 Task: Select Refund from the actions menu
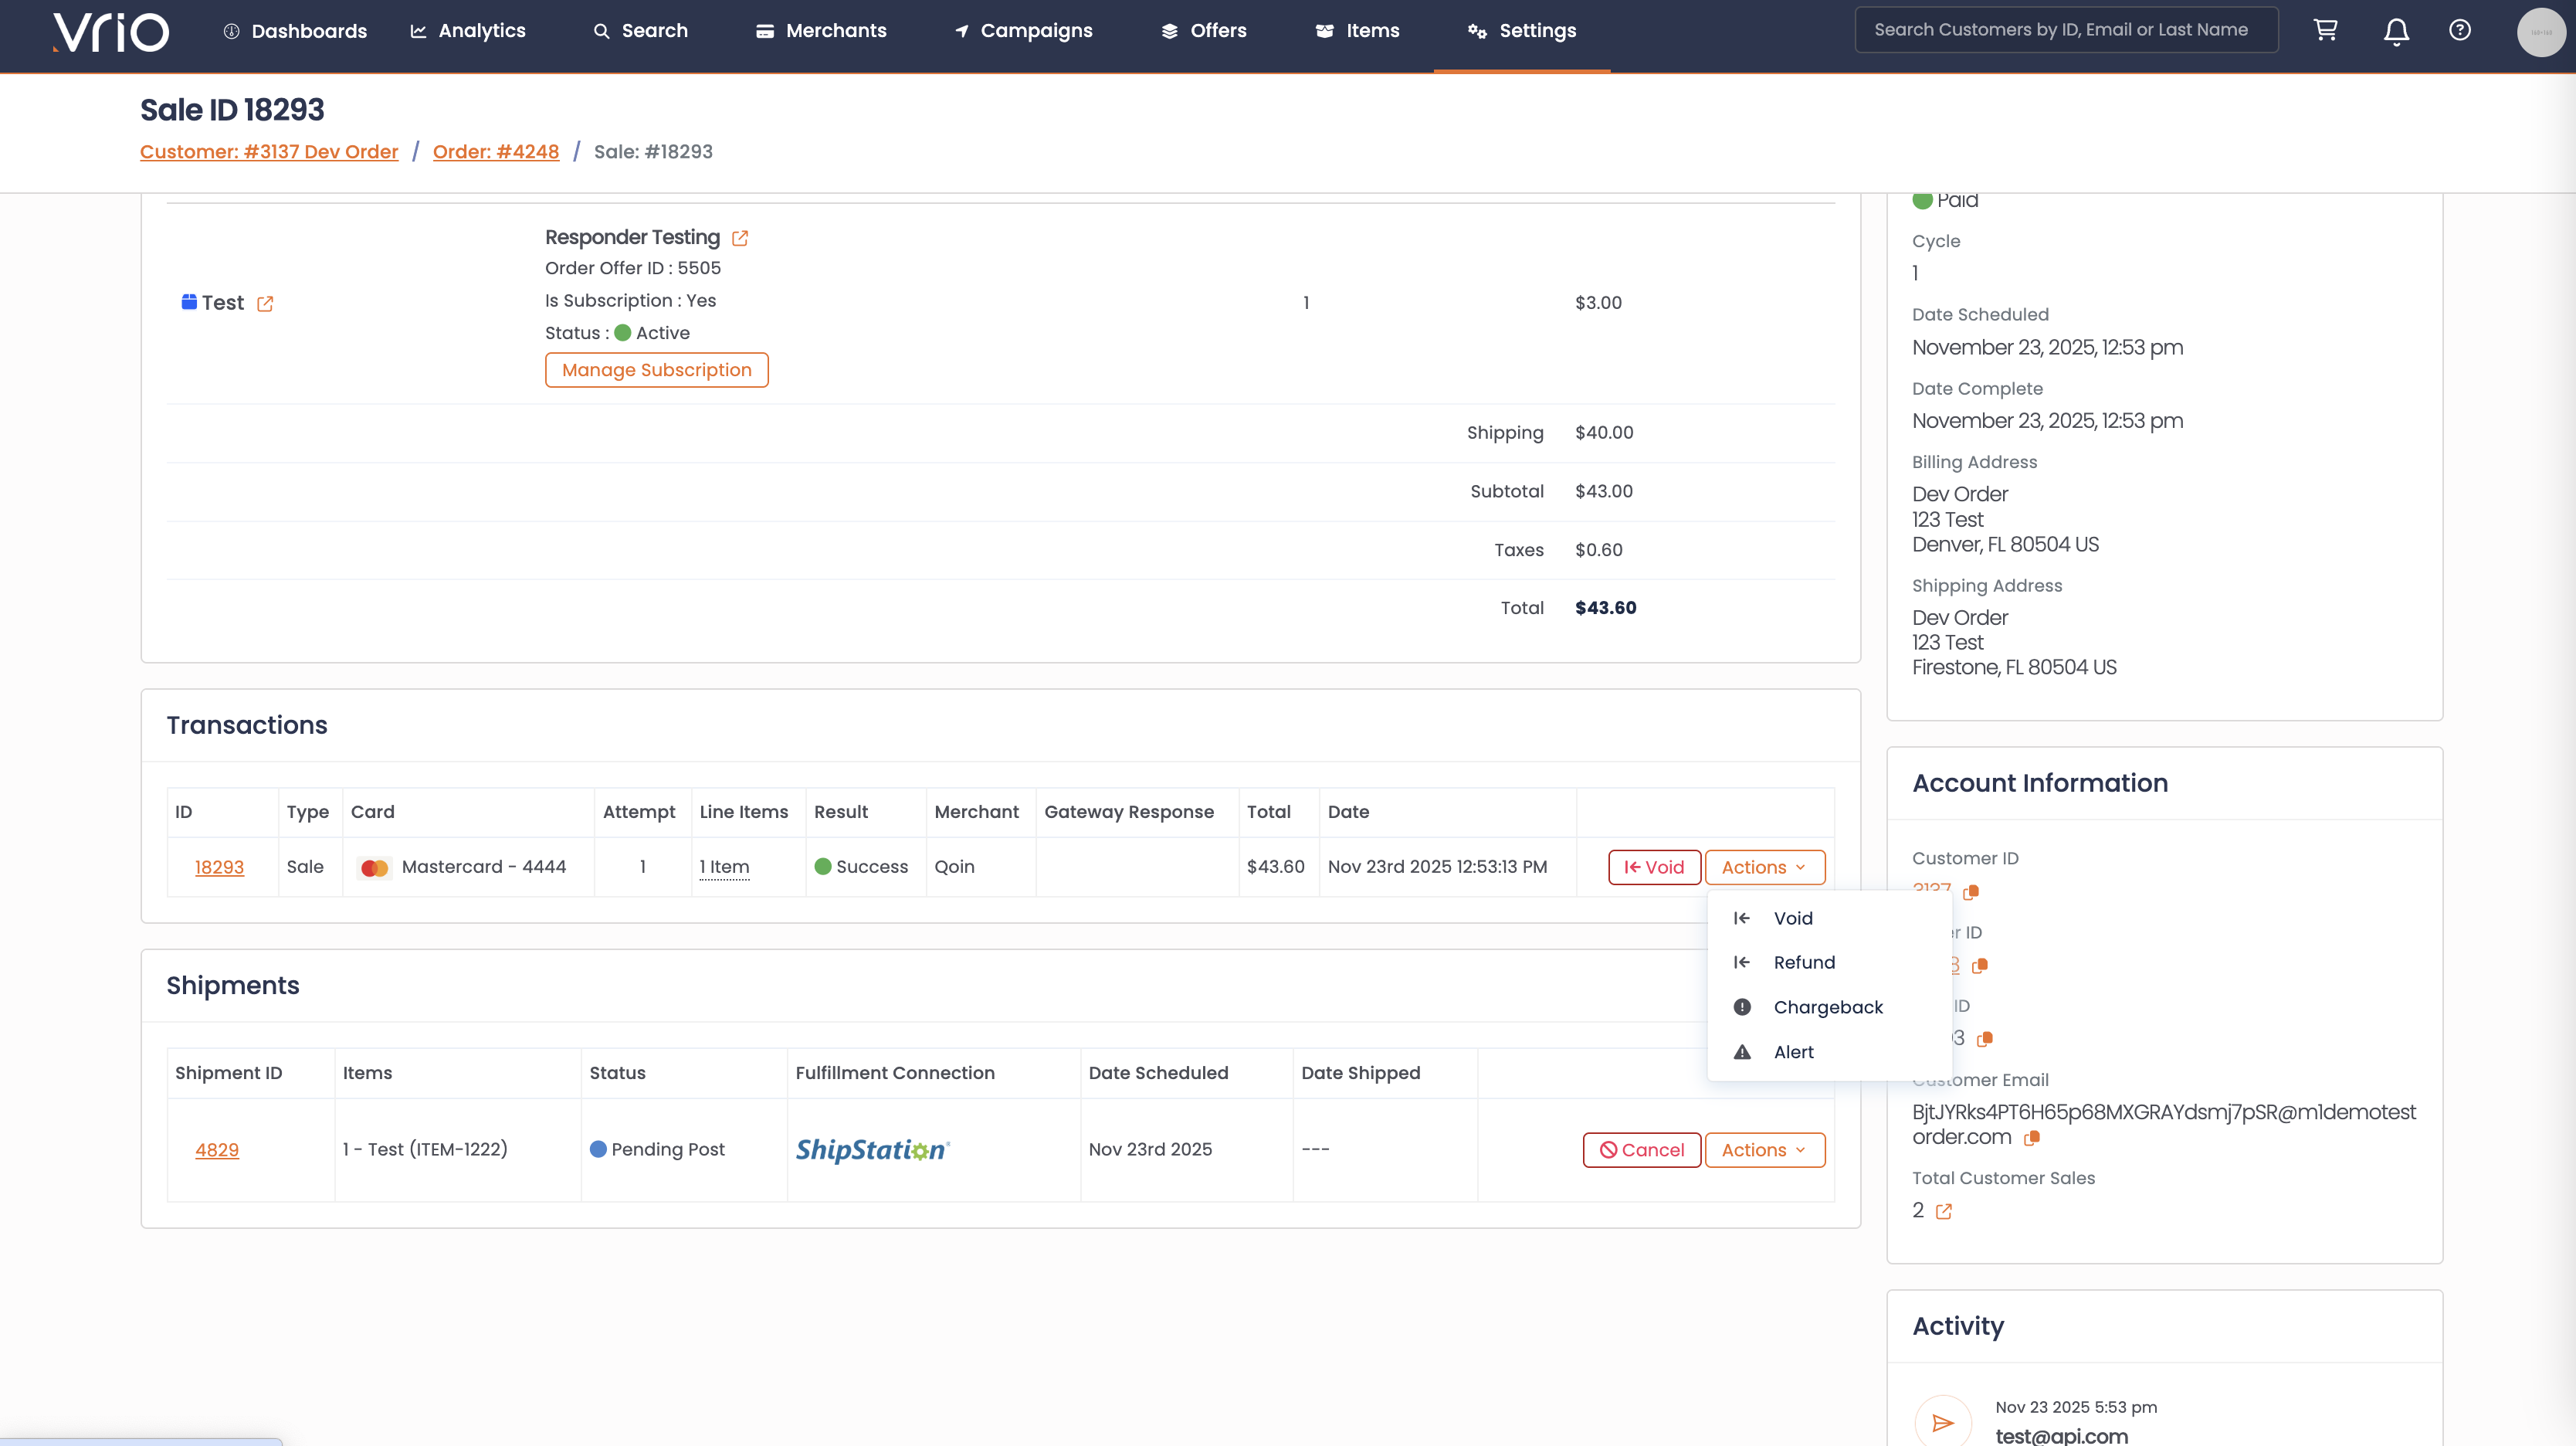coord(1803,962)
